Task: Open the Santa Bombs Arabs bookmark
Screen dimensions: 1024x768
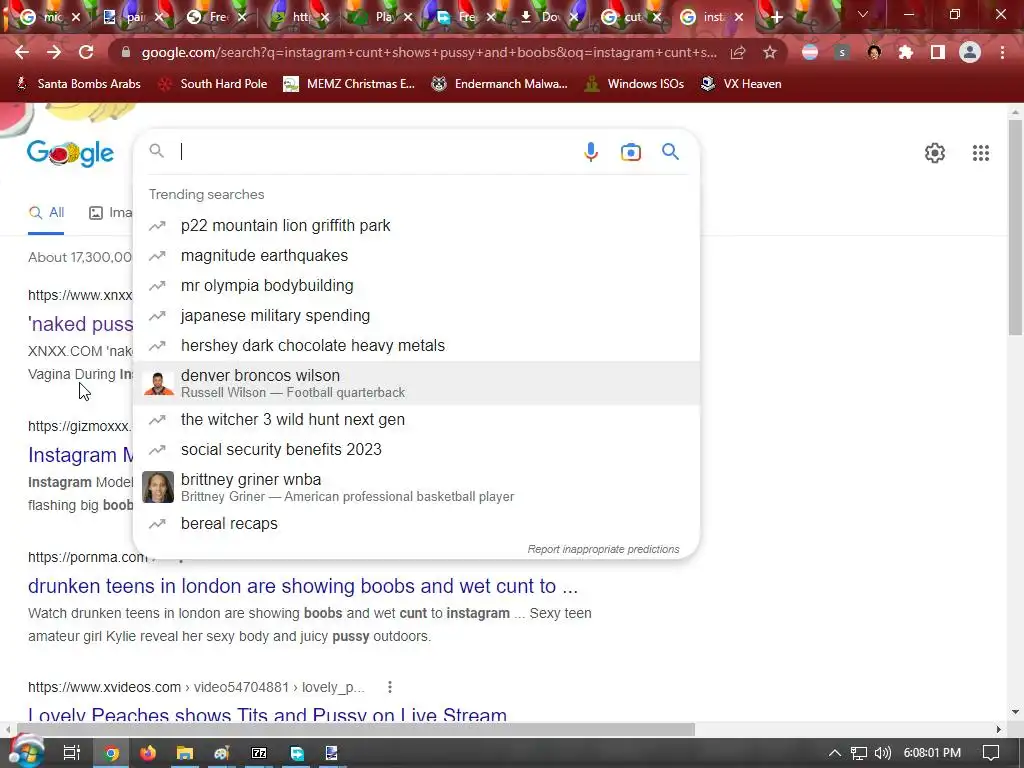Action: (78, 84)
